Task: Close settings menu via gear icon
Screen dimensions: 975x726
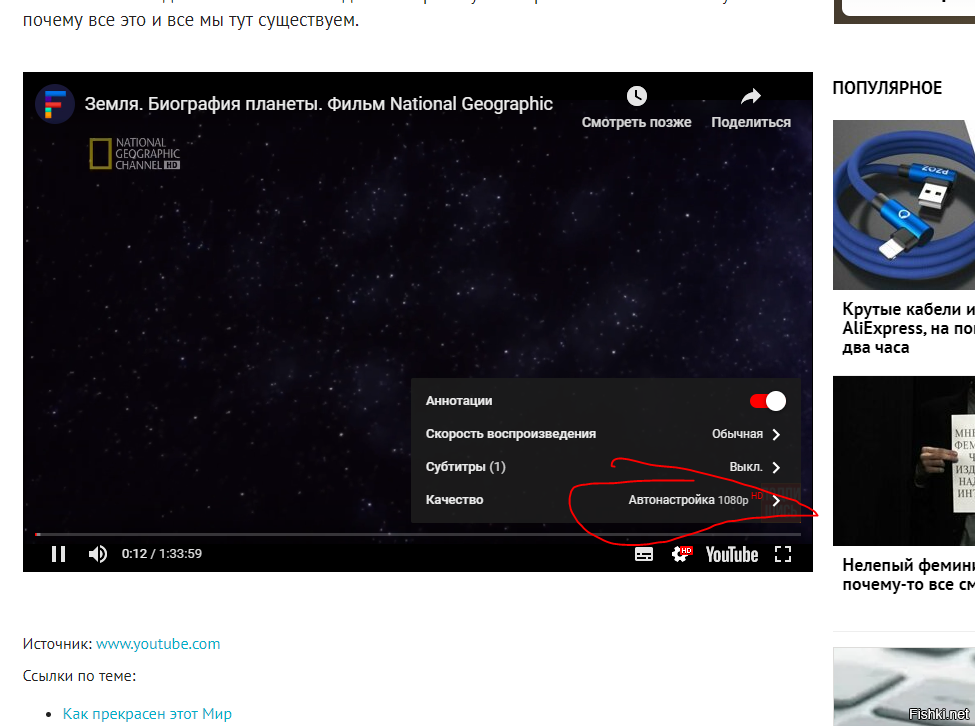Action: 682,554
